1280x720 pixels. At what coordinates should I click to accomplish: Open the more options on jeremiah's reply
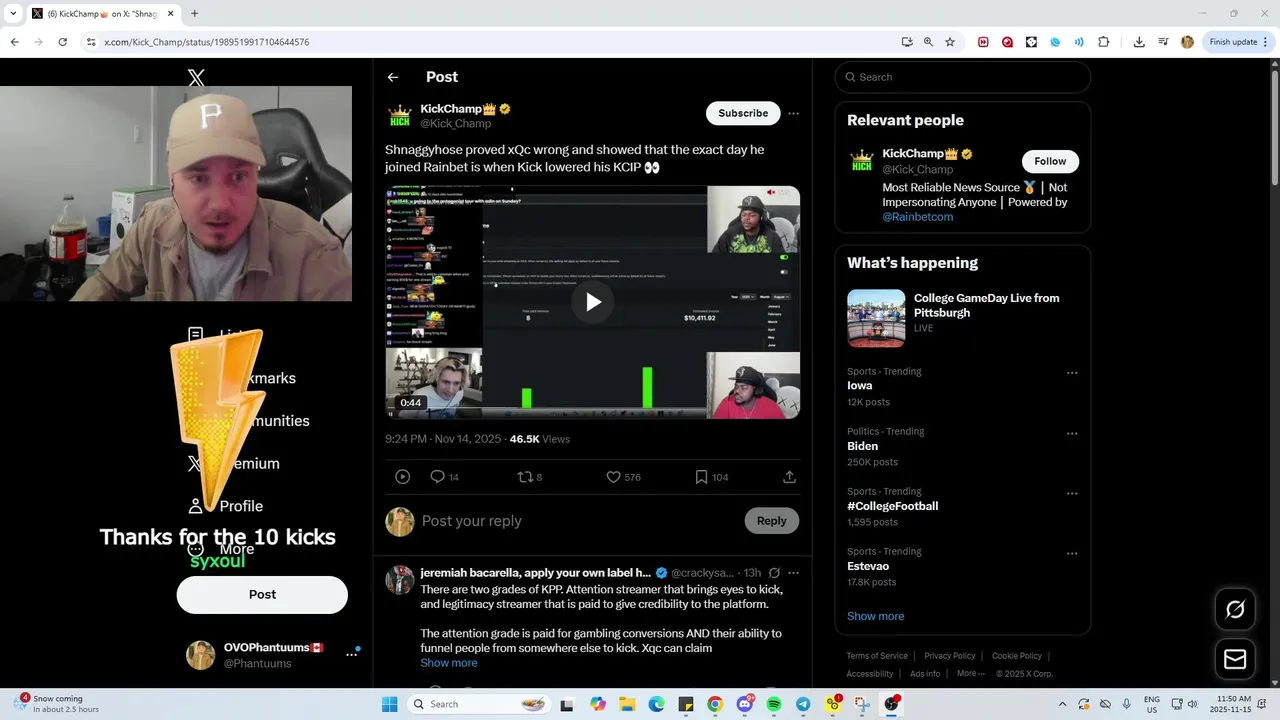tap(793, 573)
